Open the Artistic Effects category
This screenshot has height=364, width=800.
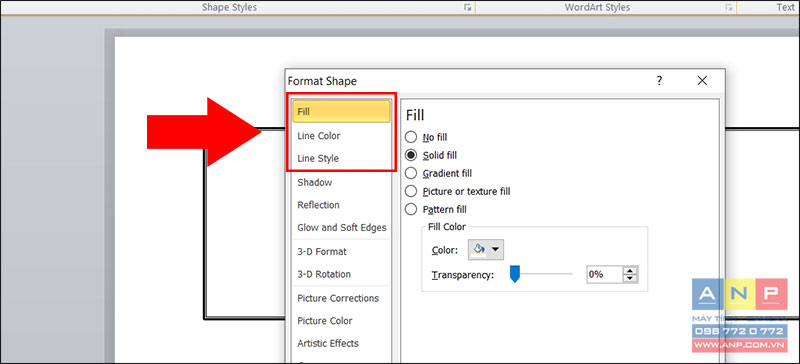click(341, 343)
